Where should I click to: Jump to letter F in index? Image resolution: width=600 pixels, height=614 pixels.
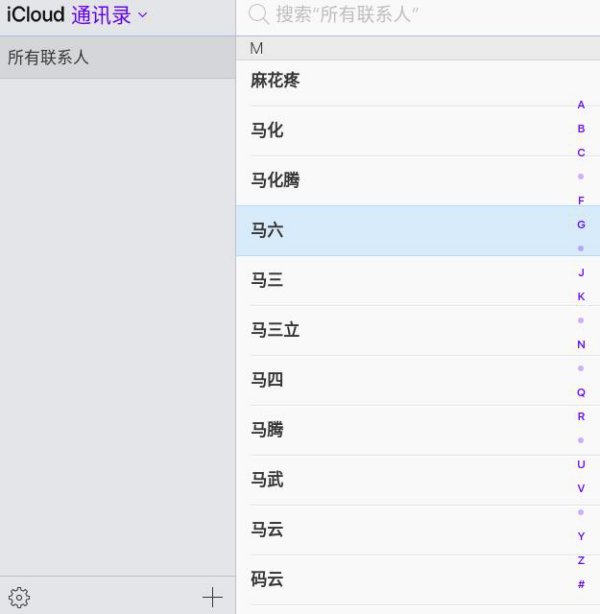point(581,200)
